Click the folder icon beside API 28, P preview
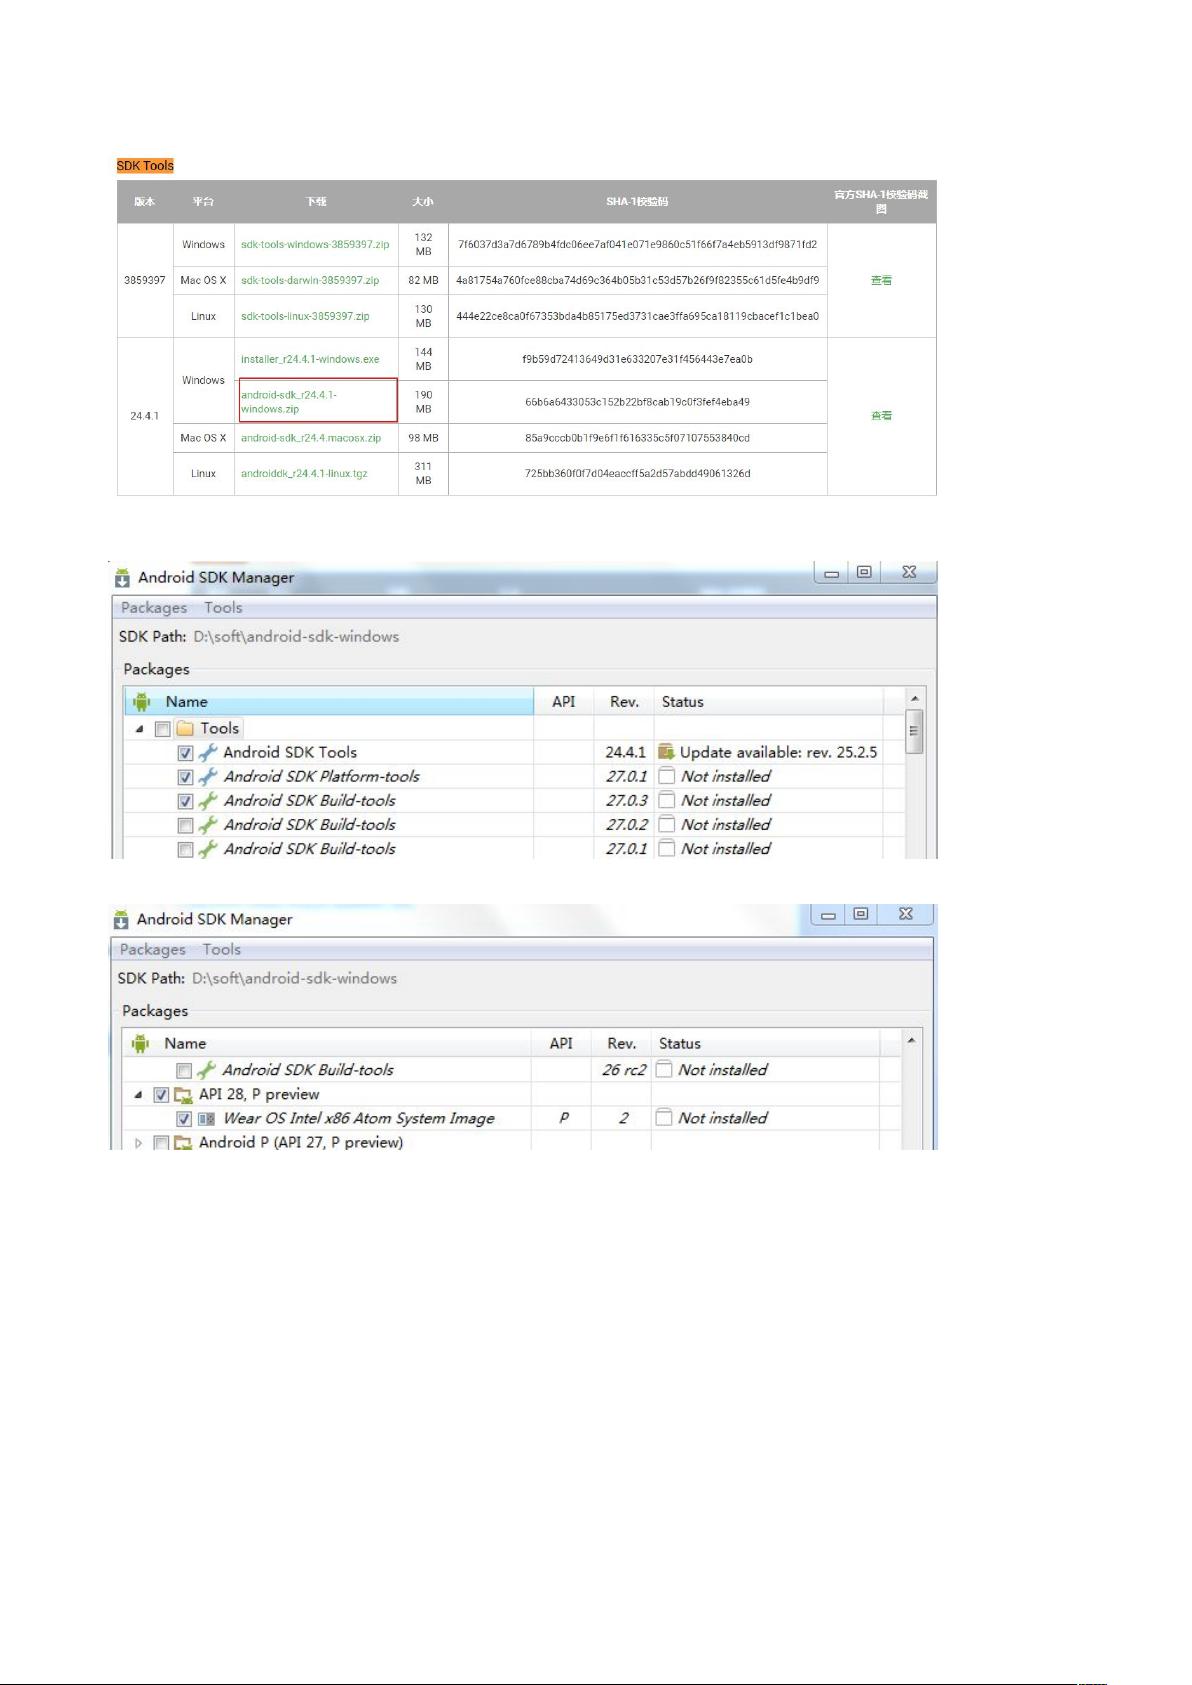Screen dimensions: 1192x1685 [x=183, y=1095]
